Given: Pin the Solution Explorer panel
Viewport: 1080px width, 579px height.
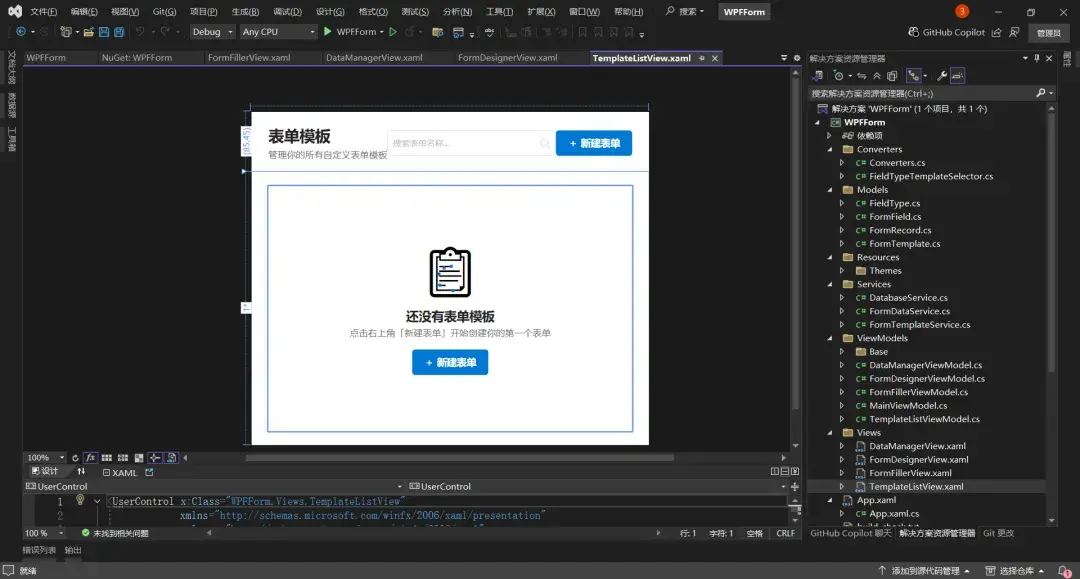Looking at the screenshot, I should (1037, 59).
